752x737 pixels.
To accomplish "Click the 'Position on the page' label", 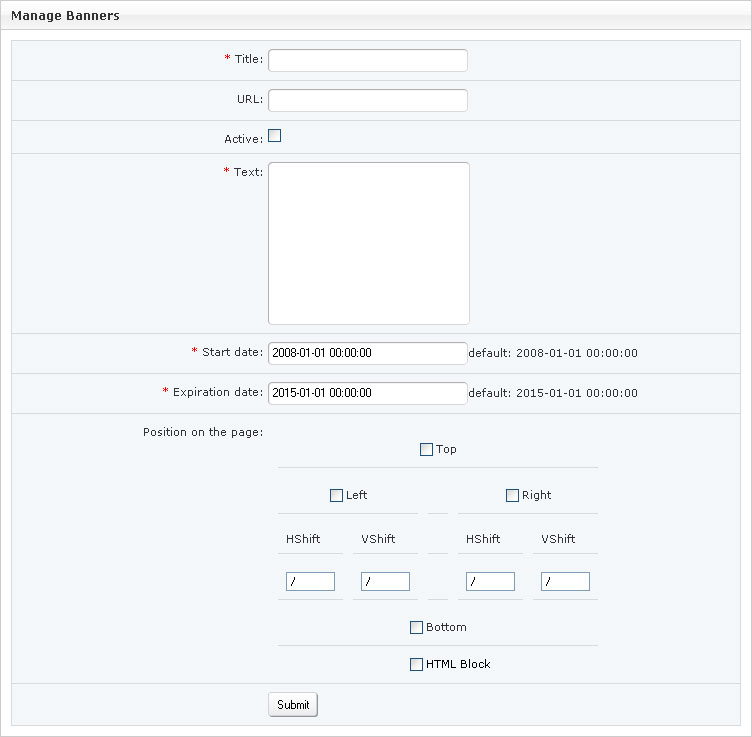I will click(x=203, y=432).
